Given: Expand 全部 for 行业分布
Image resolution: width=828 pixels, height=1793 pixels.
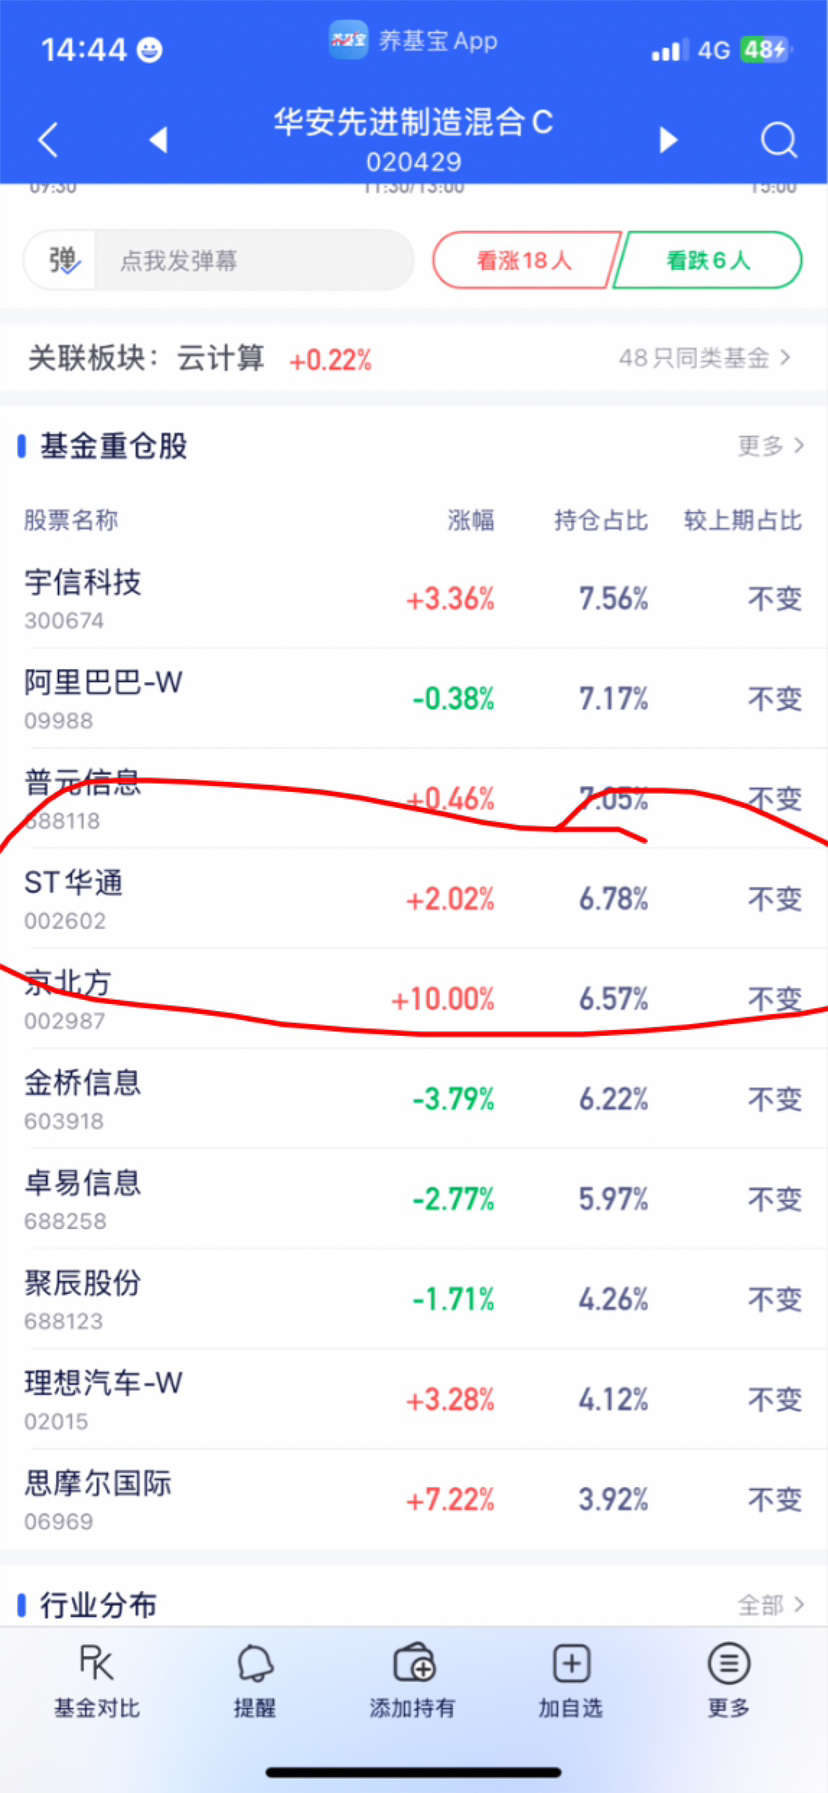Looking at the screenshot, I should [x=771, y=1605].
